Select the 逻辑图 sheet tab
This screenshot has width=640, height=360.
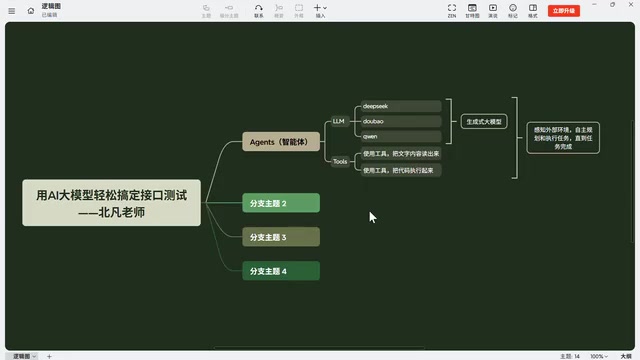coord(21,356)
